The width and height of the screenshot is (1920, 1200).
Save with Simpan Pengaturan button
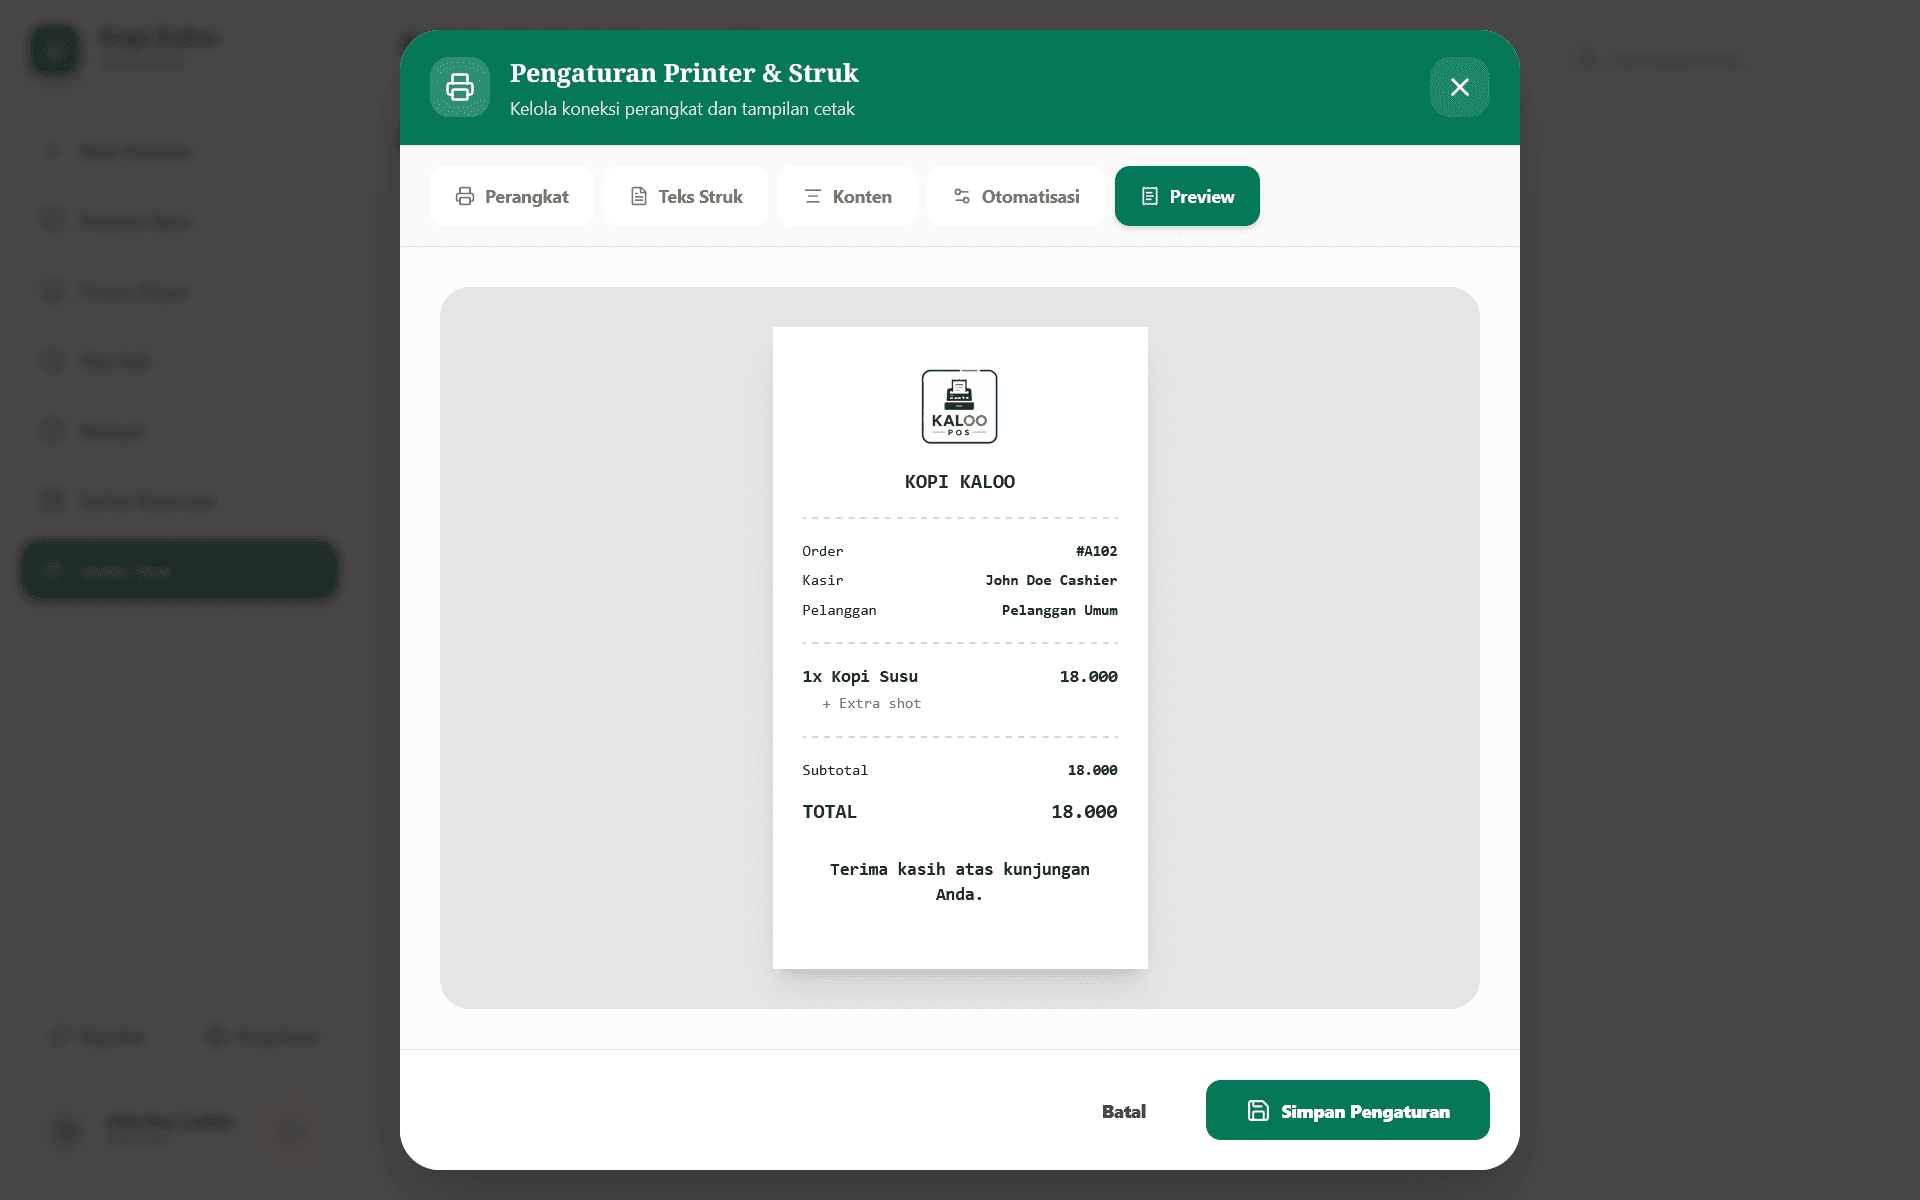1348,1110
